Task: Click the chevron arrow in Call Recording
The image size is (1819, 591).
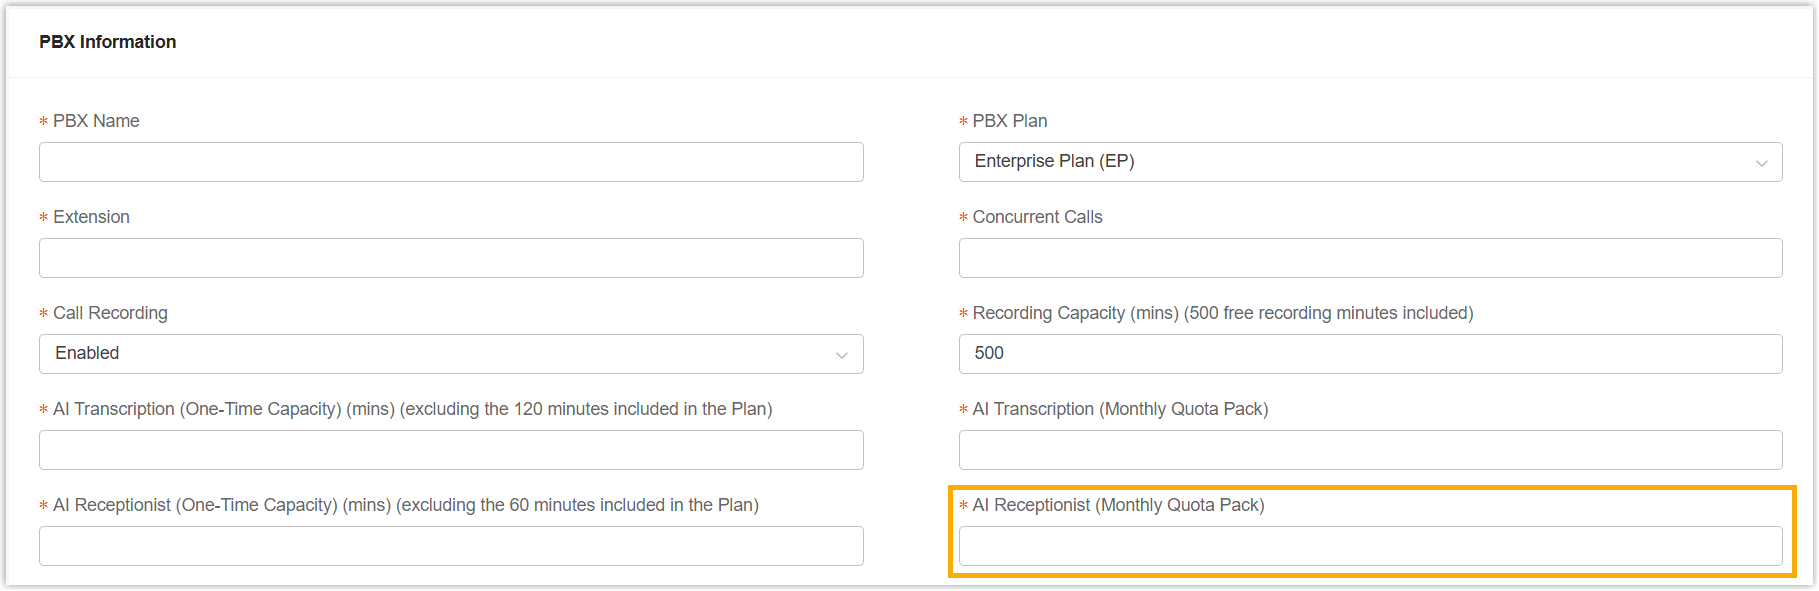Action: (841, 355)
